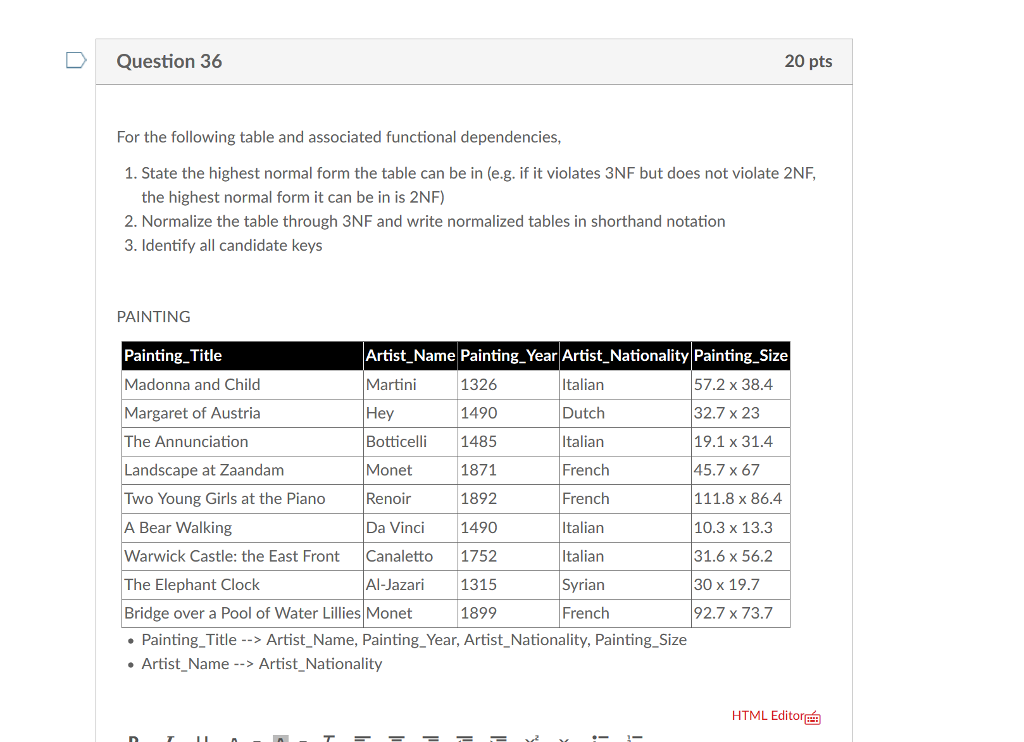This screenshot has height=742, width=1024.
Task: Click the 30 x 19.7 size cell
Action: (741, 585)
